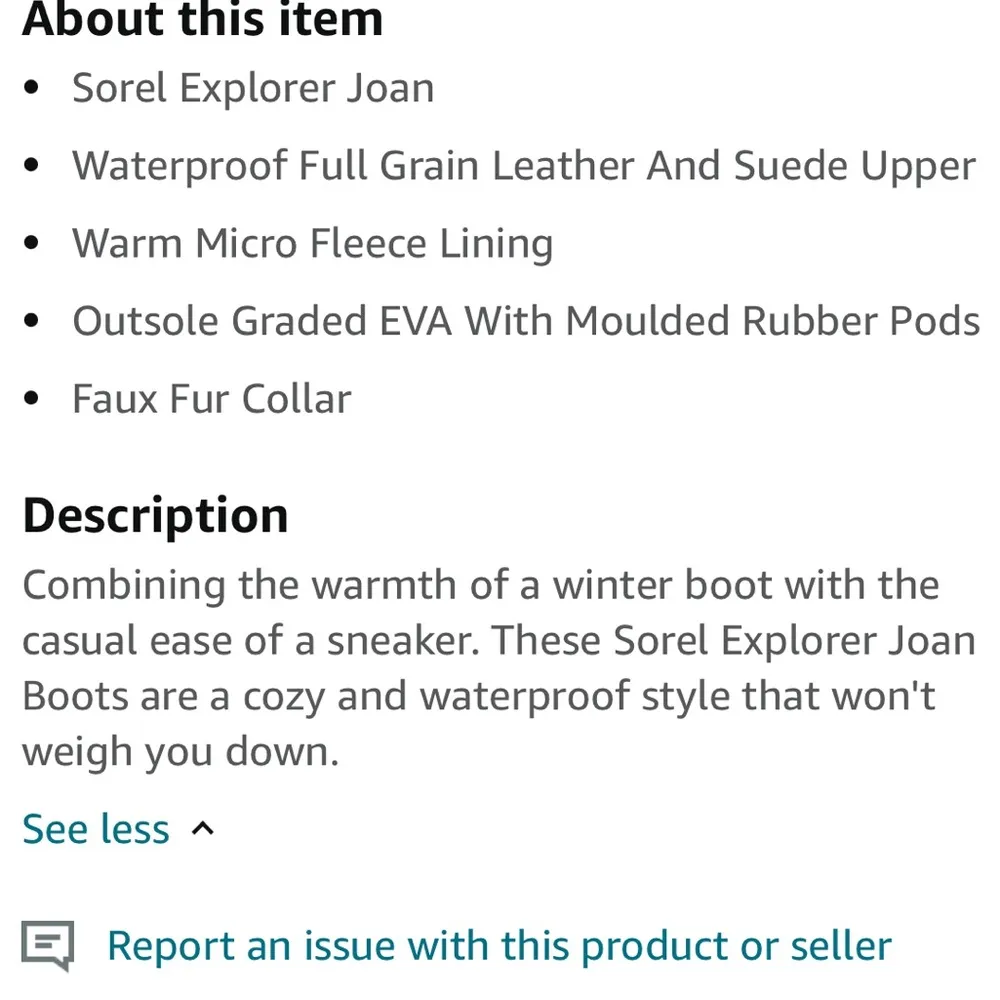Image resolution: width=1000 pixels, height=1000 pixels.
Task: Click the About this item heading
Action: coord(203,20)
